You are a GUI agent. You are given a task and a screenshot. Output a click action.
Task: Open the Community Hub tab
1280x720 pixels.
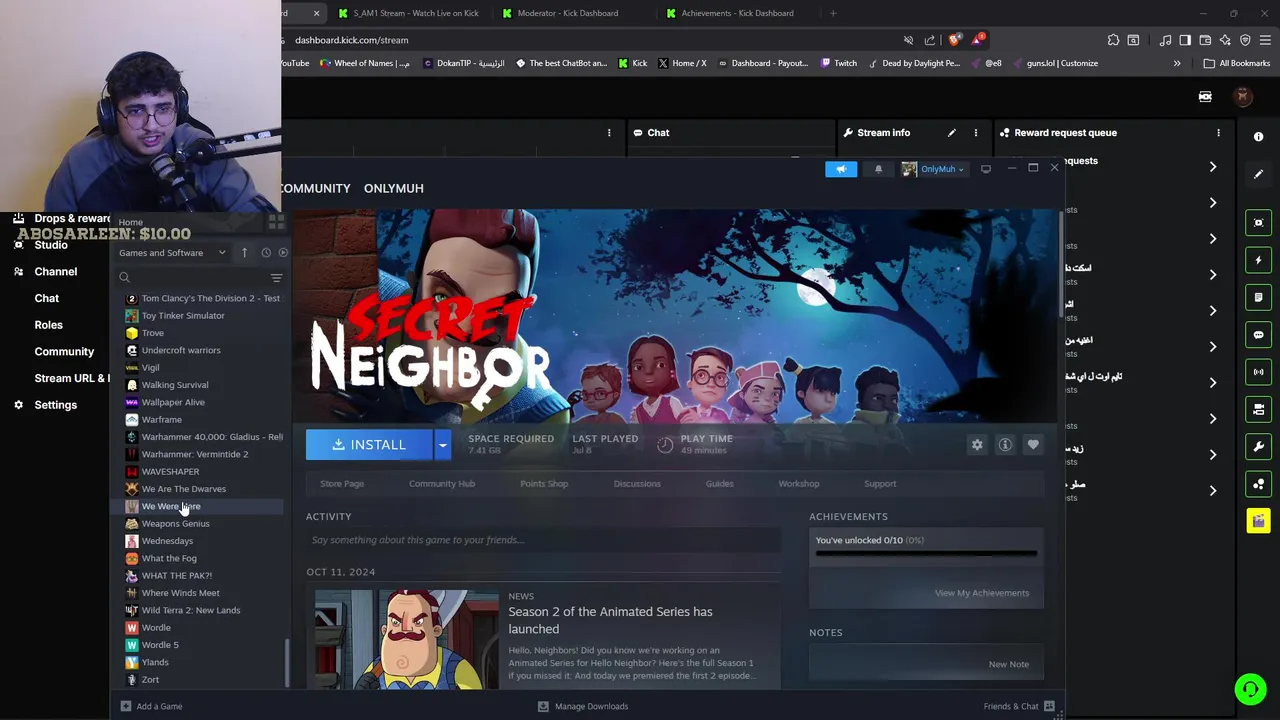tap(442, 484)
